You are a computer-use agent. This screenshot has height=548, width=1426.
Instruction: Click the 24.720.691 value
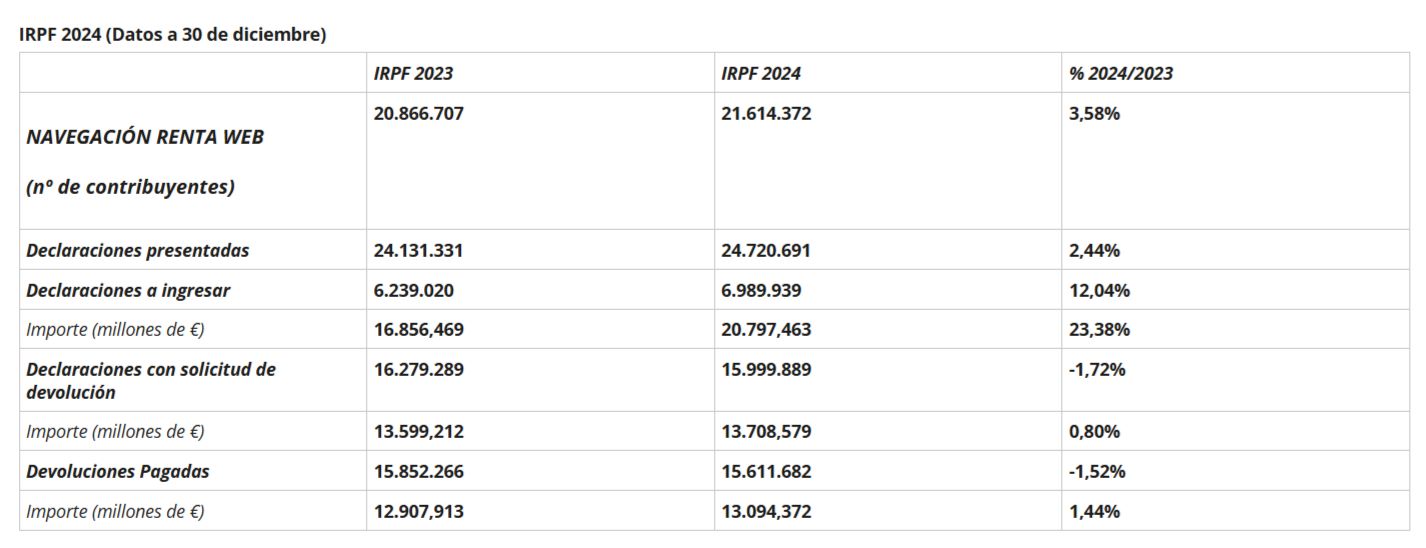click(x=766, y=250)
